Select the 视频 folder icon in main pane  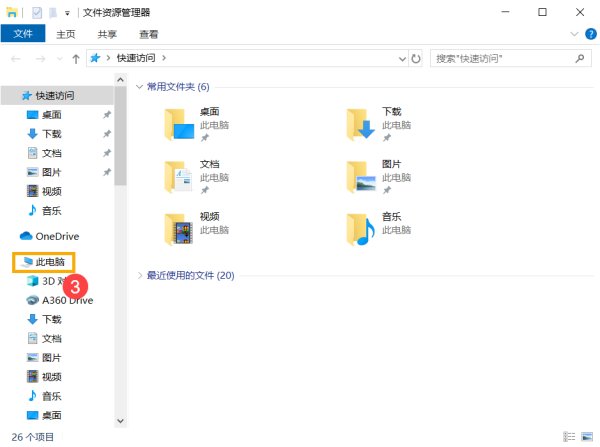[x=179, y=230]
